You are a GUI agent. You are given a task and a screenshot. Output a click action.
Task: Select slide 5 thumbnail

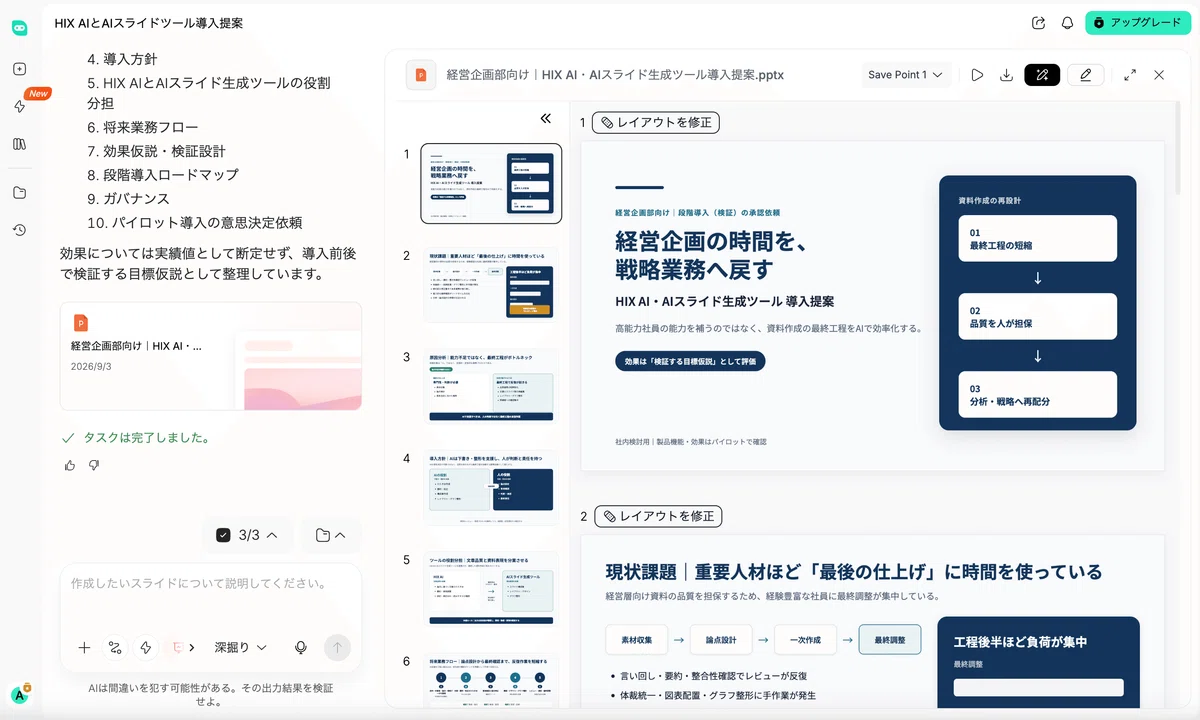pyautogui.click(x=491, y=589)
